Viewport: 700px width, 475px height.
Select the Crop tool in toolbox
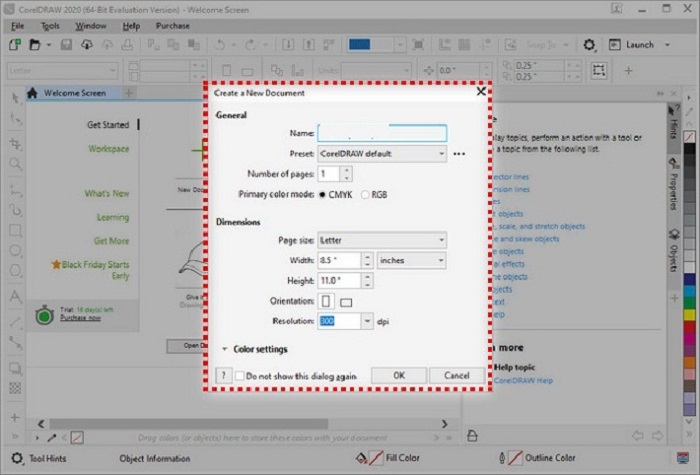(15, 144)
